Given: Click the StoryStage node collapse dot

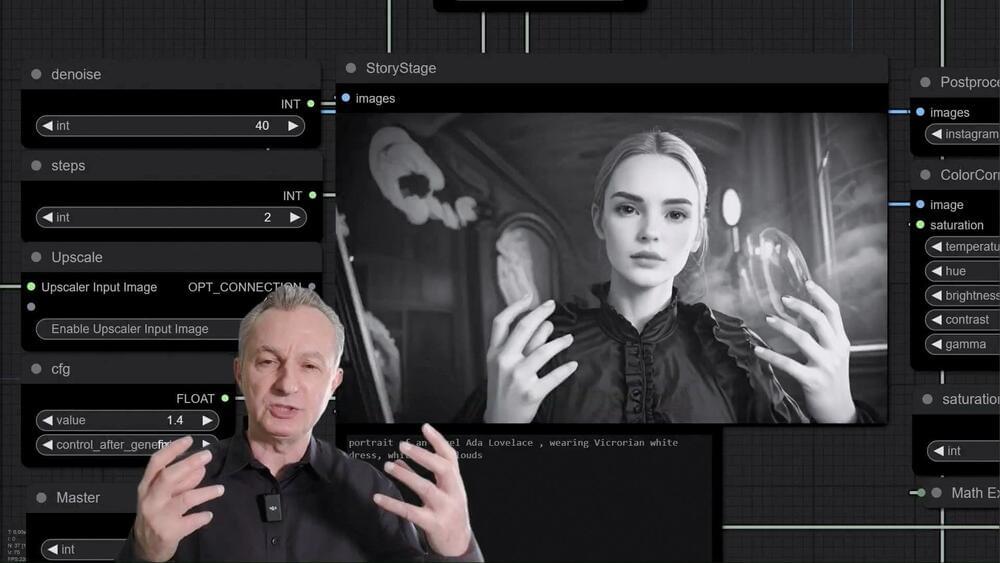Looking at the screenshot, I should pos(350,68).
